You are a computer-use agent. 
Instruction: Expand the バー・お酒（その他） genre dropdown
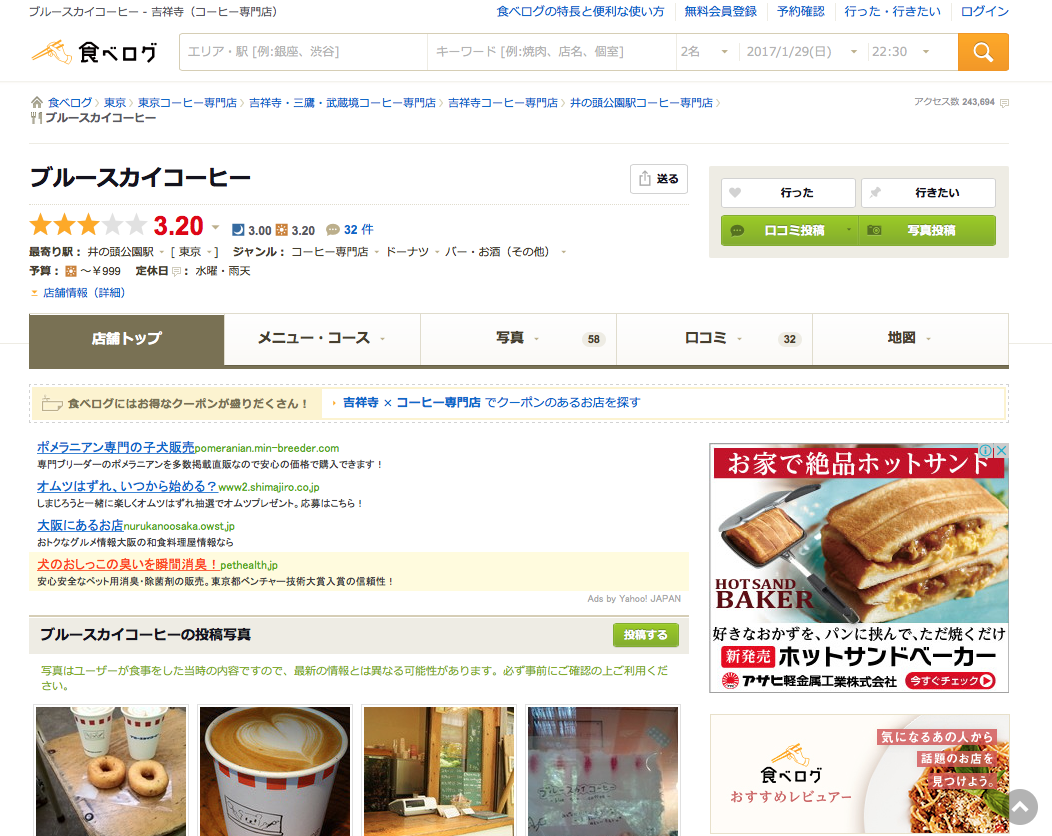tap(564, 252)
